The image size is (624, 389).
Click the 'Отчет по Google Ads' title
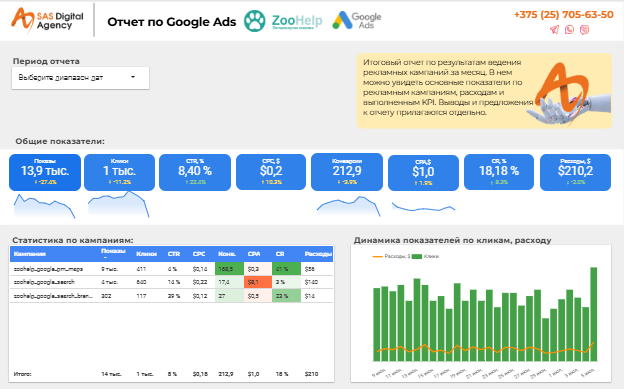click(172, 22)
